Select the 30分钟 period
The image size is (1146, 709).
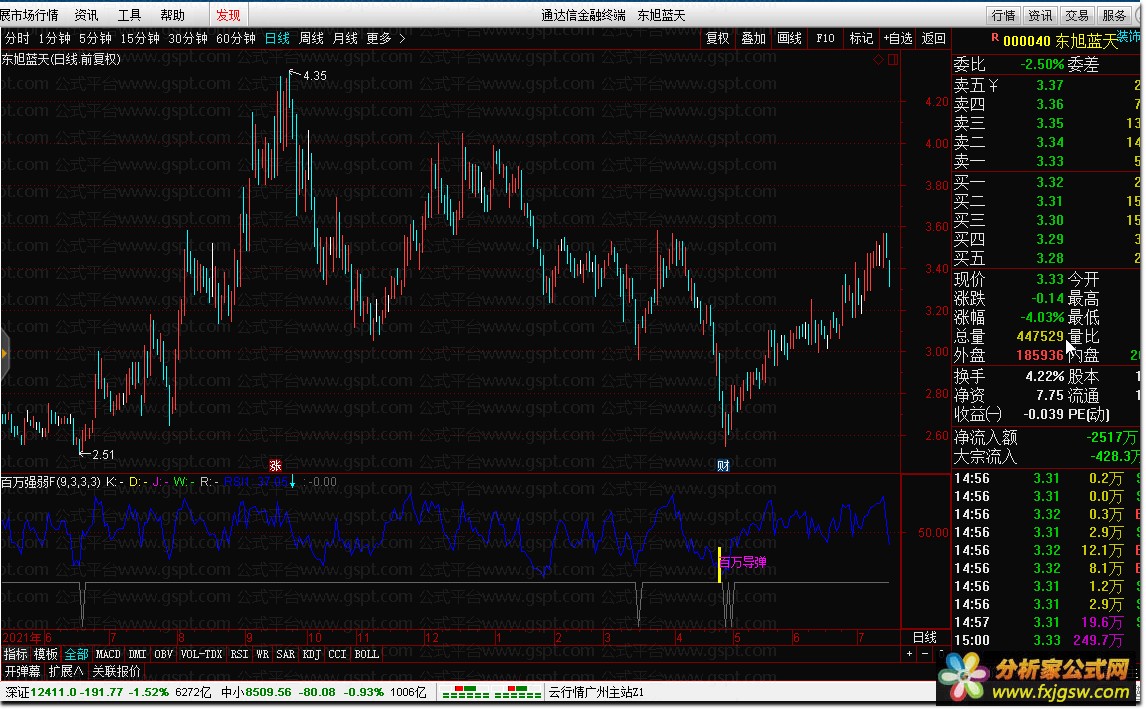pos(188,38)
